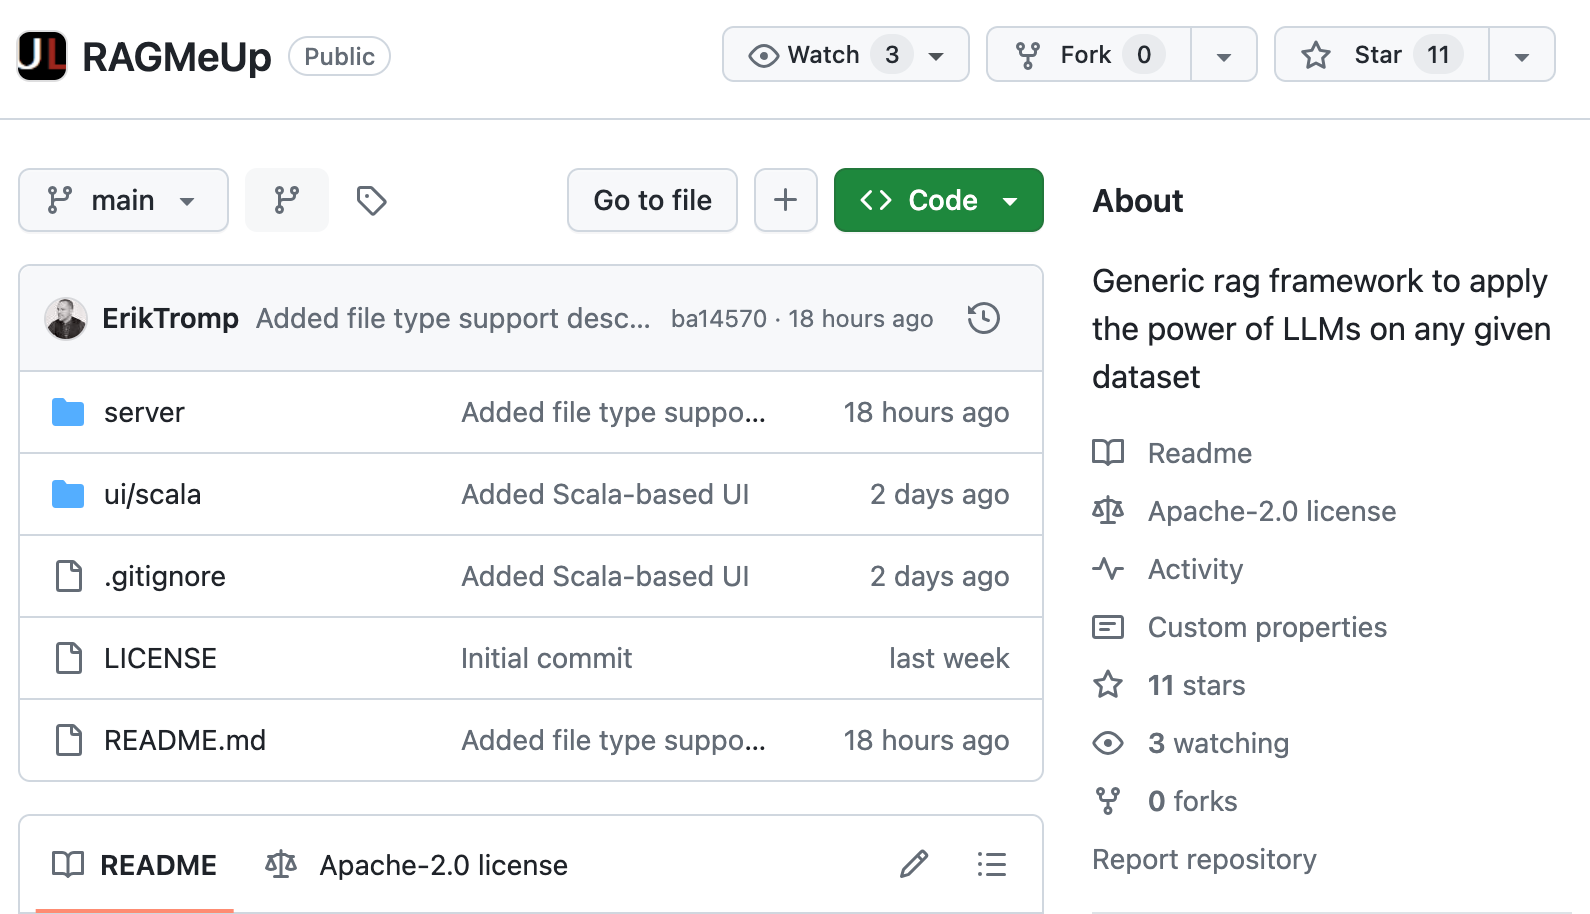Open the RAGMeUp repository name link
Viewport: 1590px width, 914px height.
177,57
